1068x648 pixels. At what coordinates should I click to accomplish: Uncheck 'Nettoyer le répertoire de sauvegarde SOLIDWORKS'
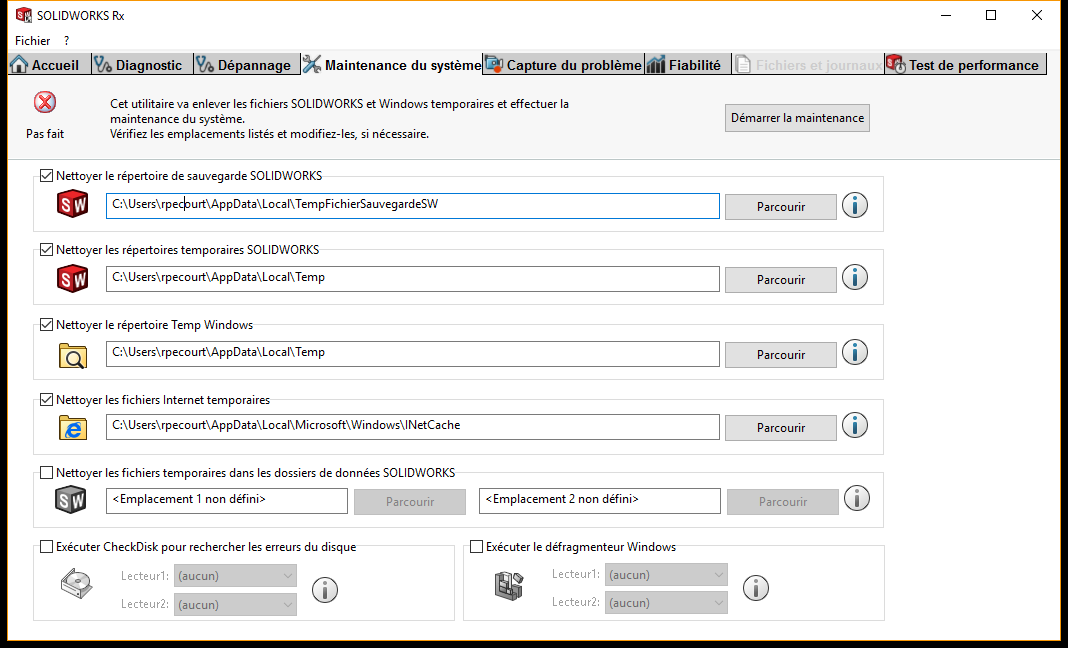coord(46,176)
